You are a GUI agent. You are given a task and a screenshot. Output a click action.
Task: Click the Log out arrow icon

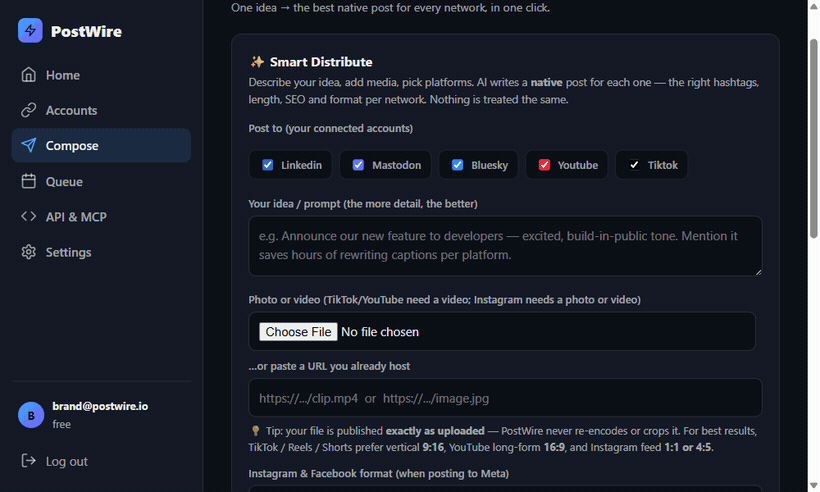(29, 461)
